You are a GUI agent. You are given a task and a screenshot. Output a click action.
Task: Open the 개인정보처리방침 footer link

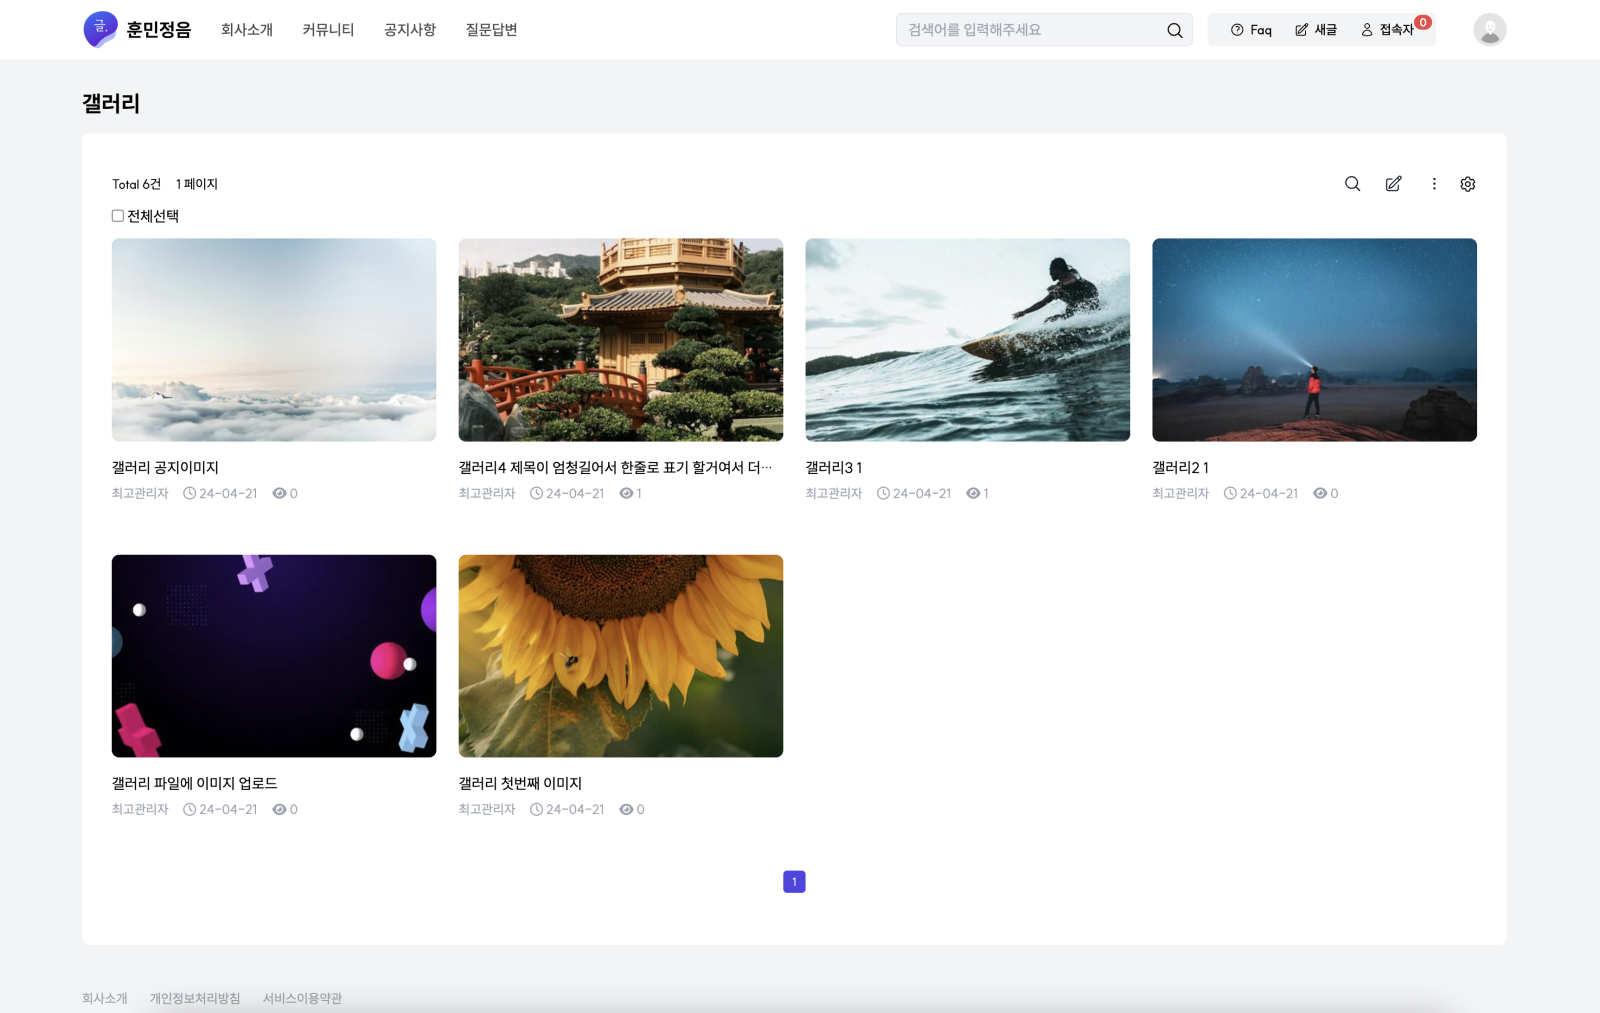195,998
